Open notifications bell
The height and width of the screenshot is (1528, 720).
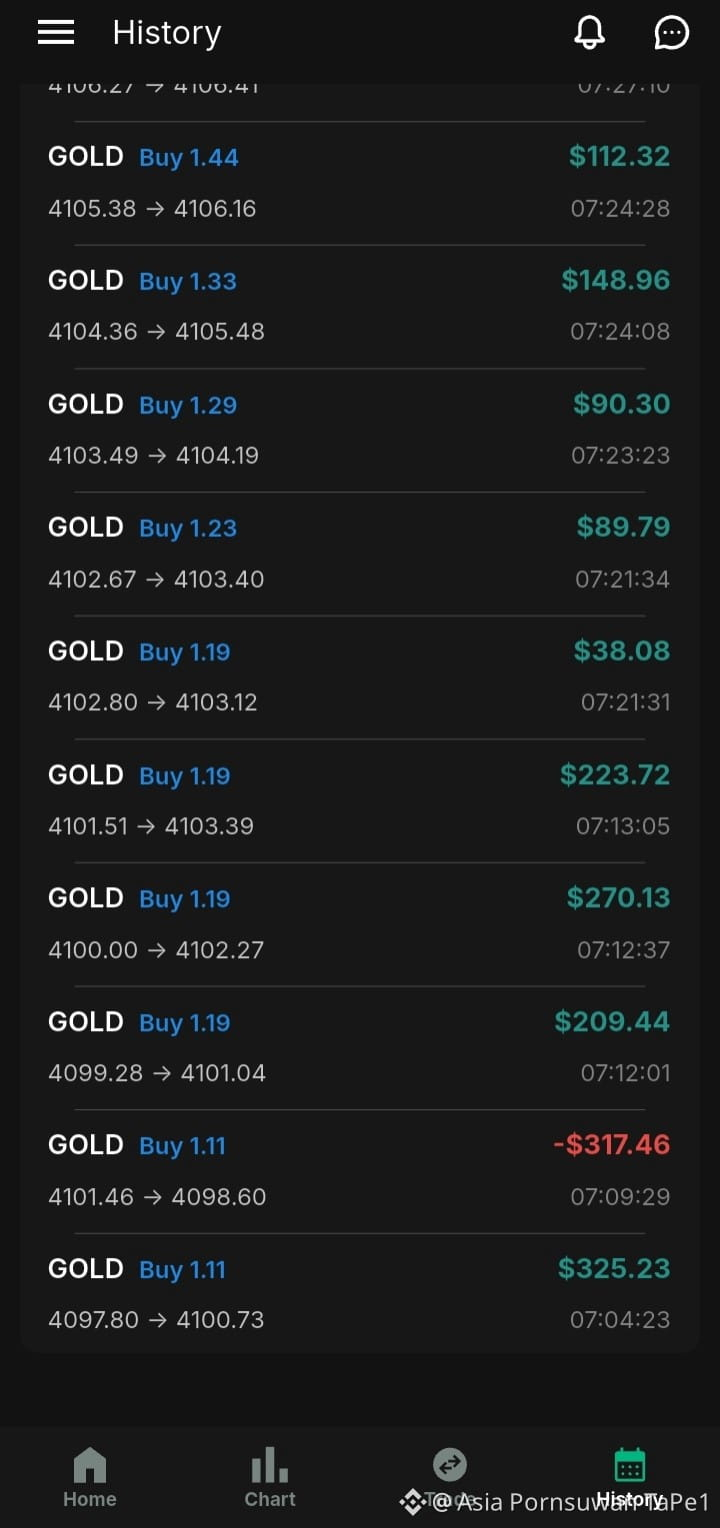590,33
